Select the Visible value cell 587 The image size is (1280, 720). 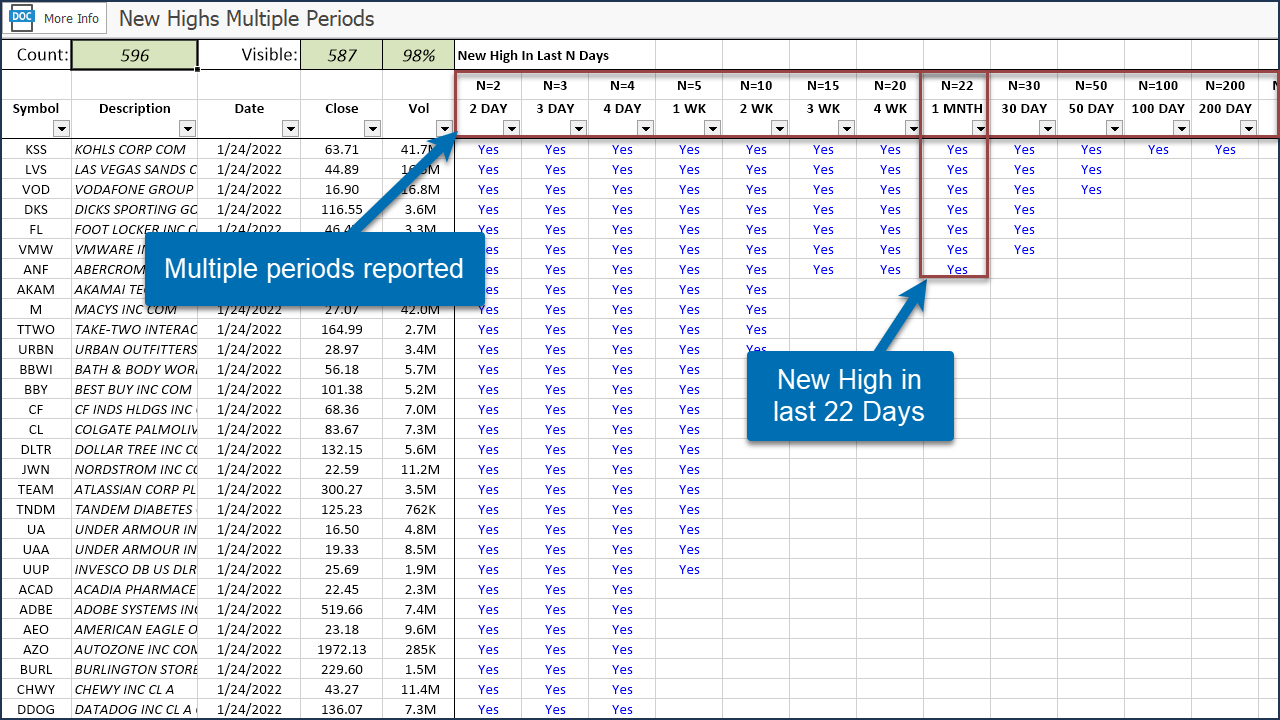point(342,55)
